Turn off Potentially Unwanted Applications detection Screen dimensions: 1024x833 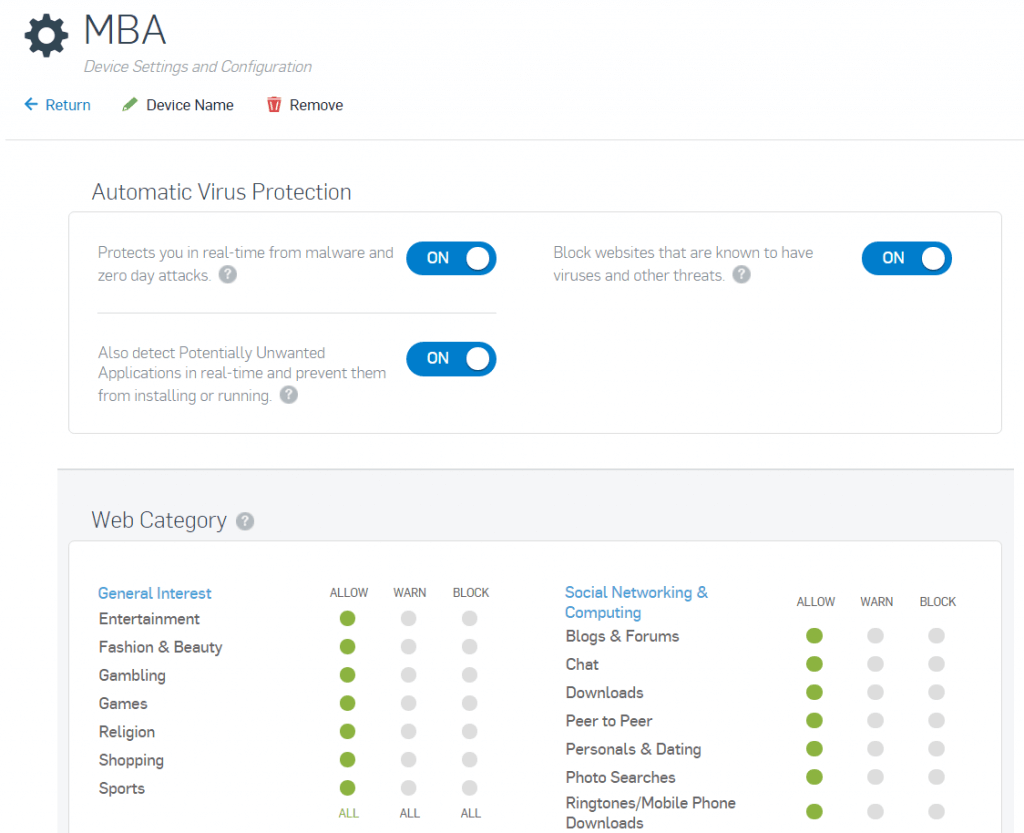tap(451, 358)
